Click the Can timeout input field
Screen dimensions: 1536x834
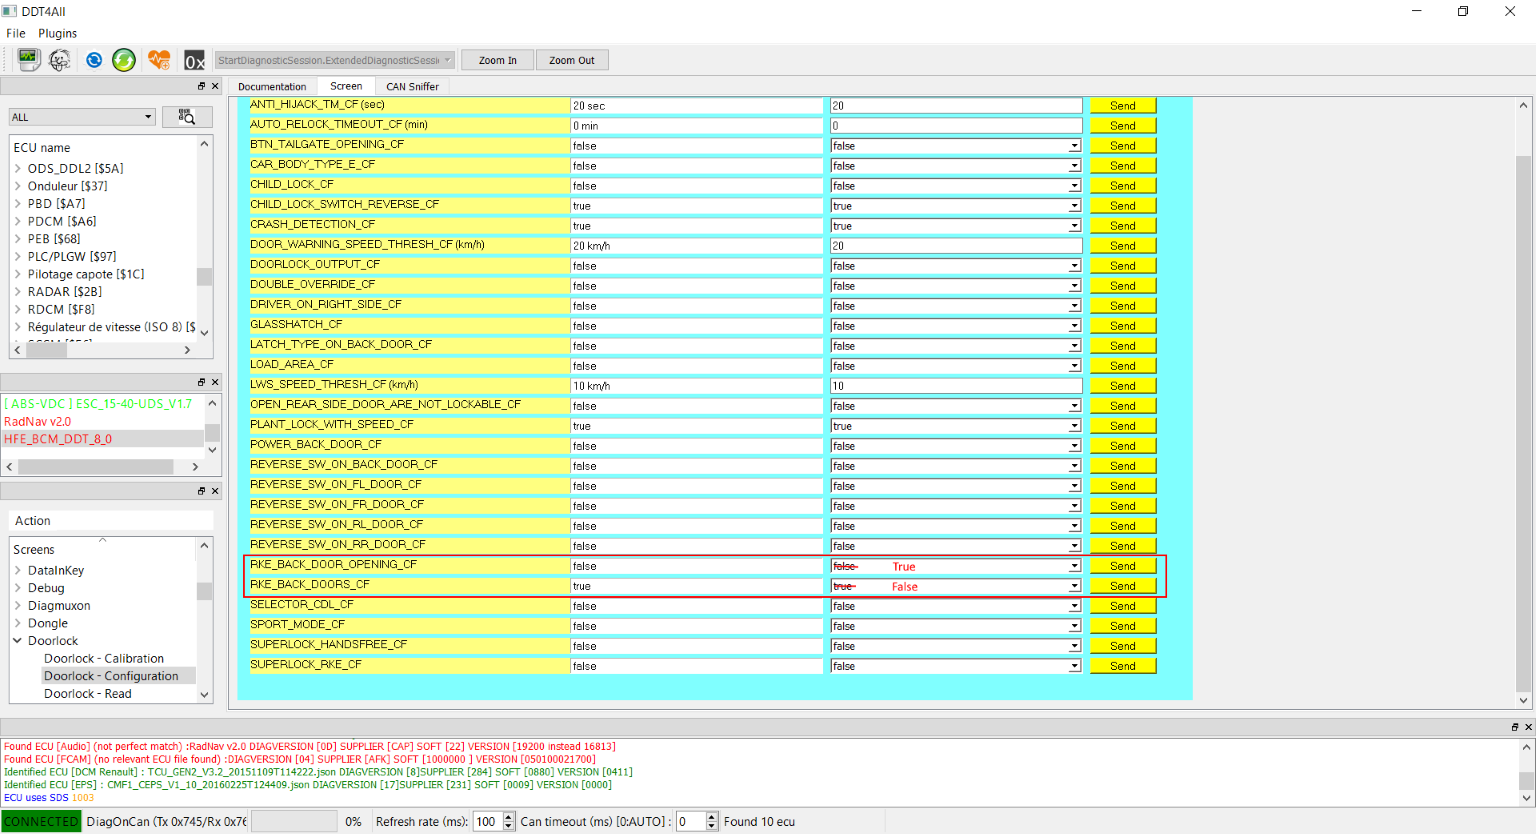691,822
